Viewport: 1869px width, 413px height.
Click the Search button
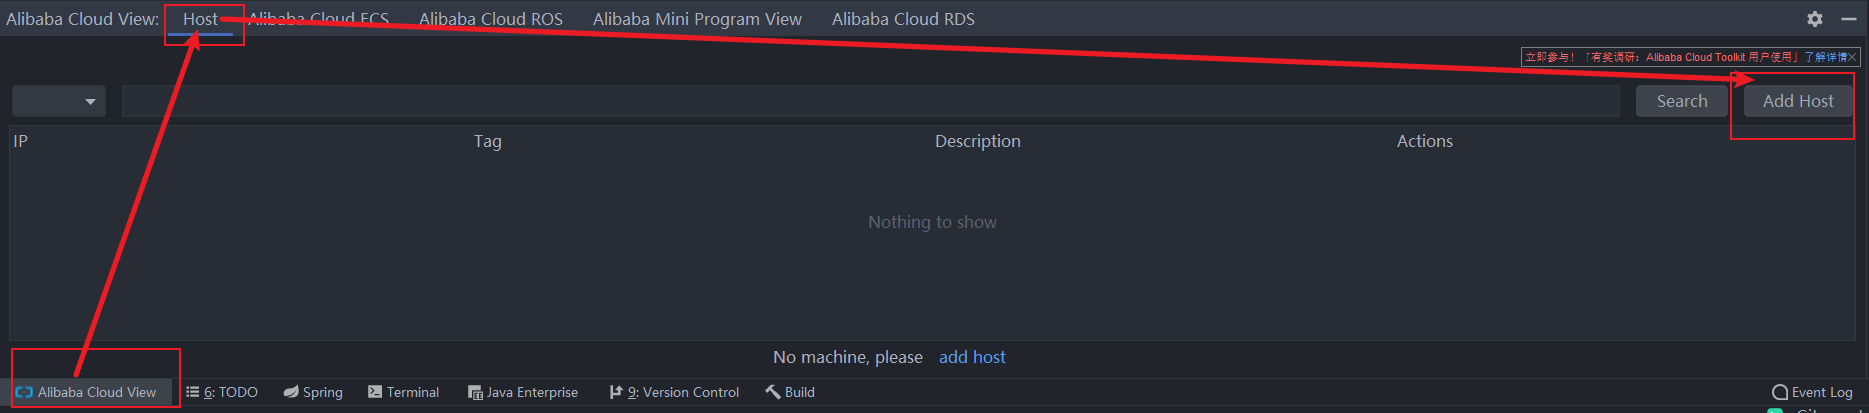coord(1681,101)
